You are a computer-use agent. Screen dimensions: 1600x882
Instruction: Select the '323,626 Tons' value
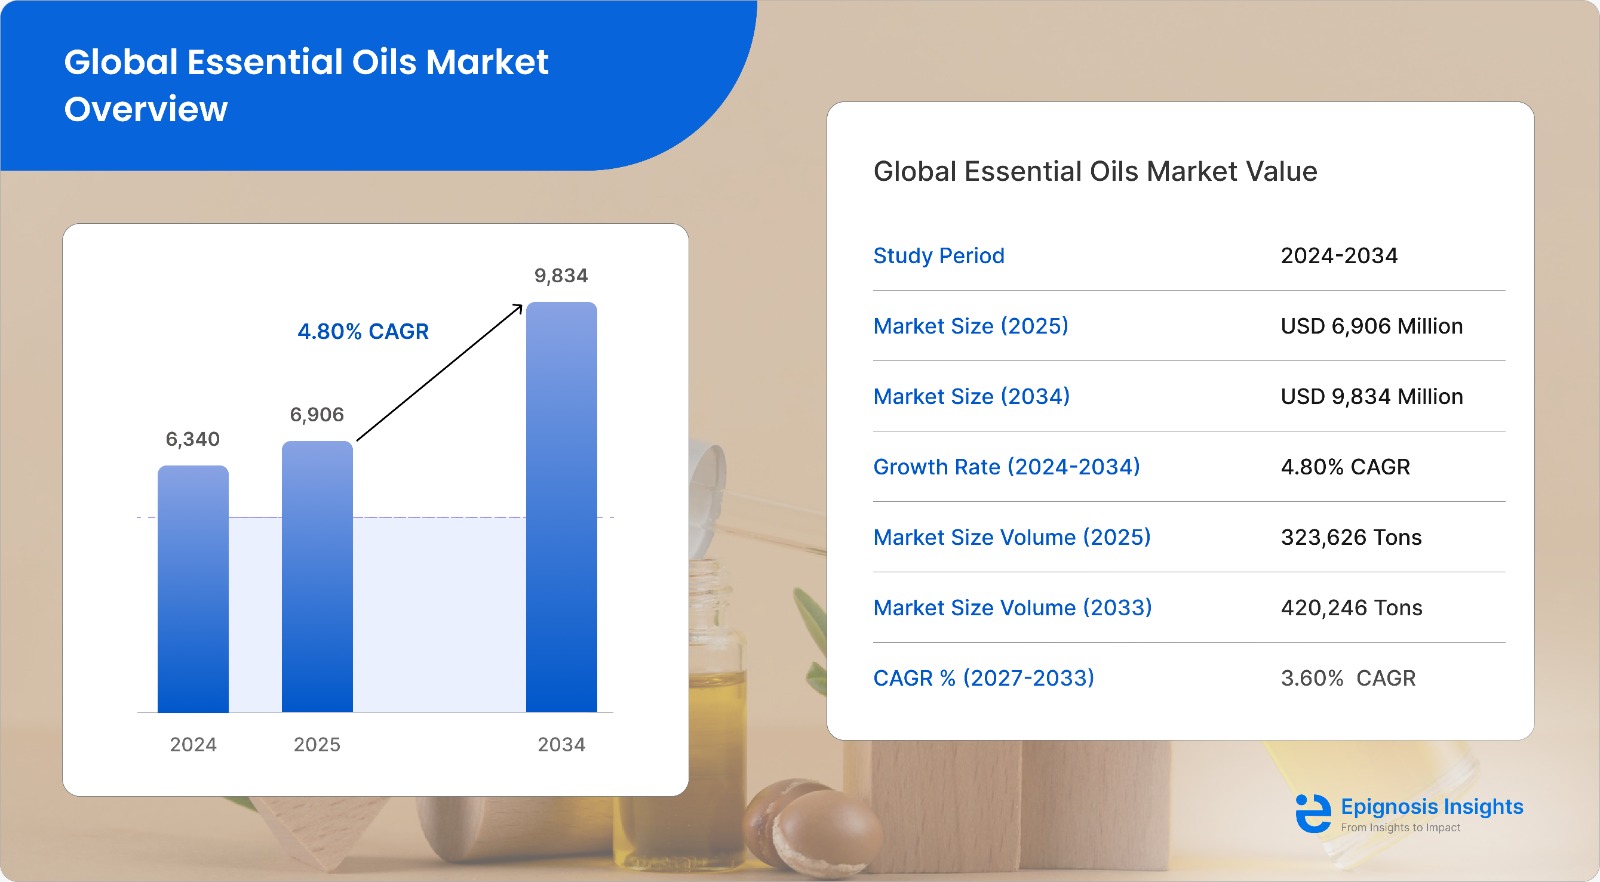pyautogui.click(x=1351, y=538)
